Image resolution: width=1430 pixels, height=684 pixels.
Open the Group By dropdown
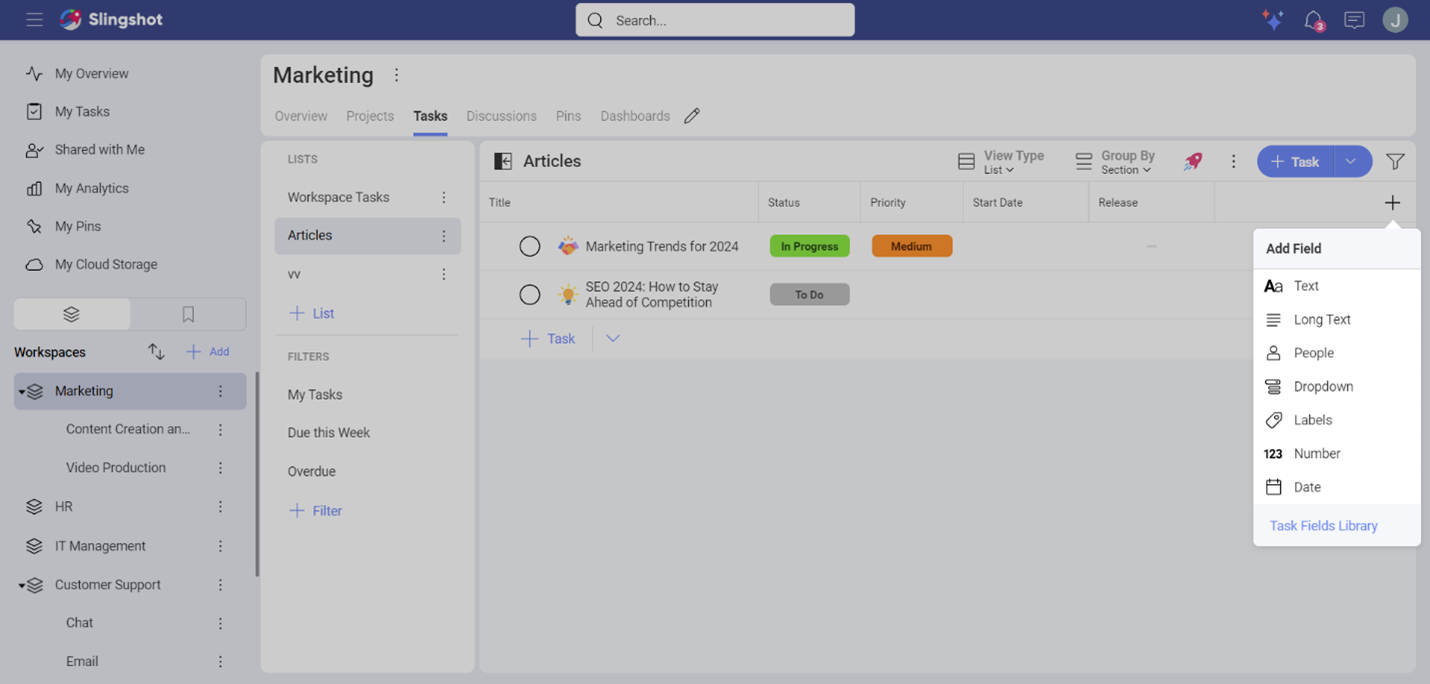click(x=1115, y=161)
